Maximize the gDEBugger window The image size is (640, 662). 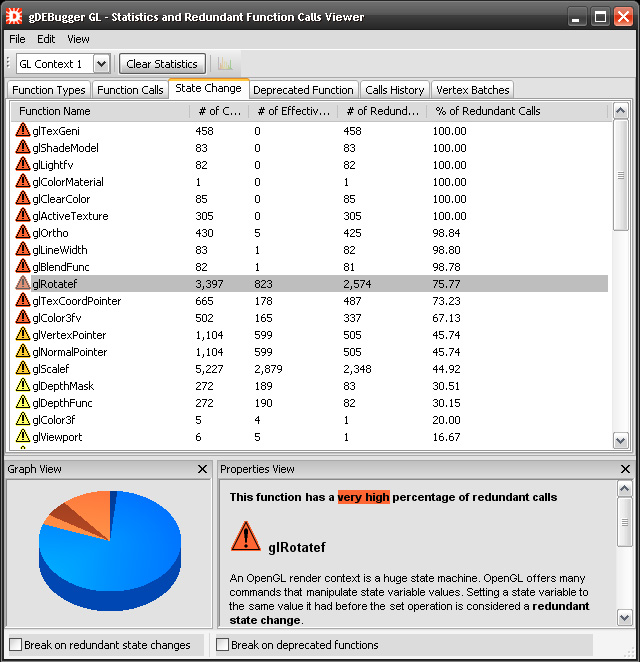[600, 17]
